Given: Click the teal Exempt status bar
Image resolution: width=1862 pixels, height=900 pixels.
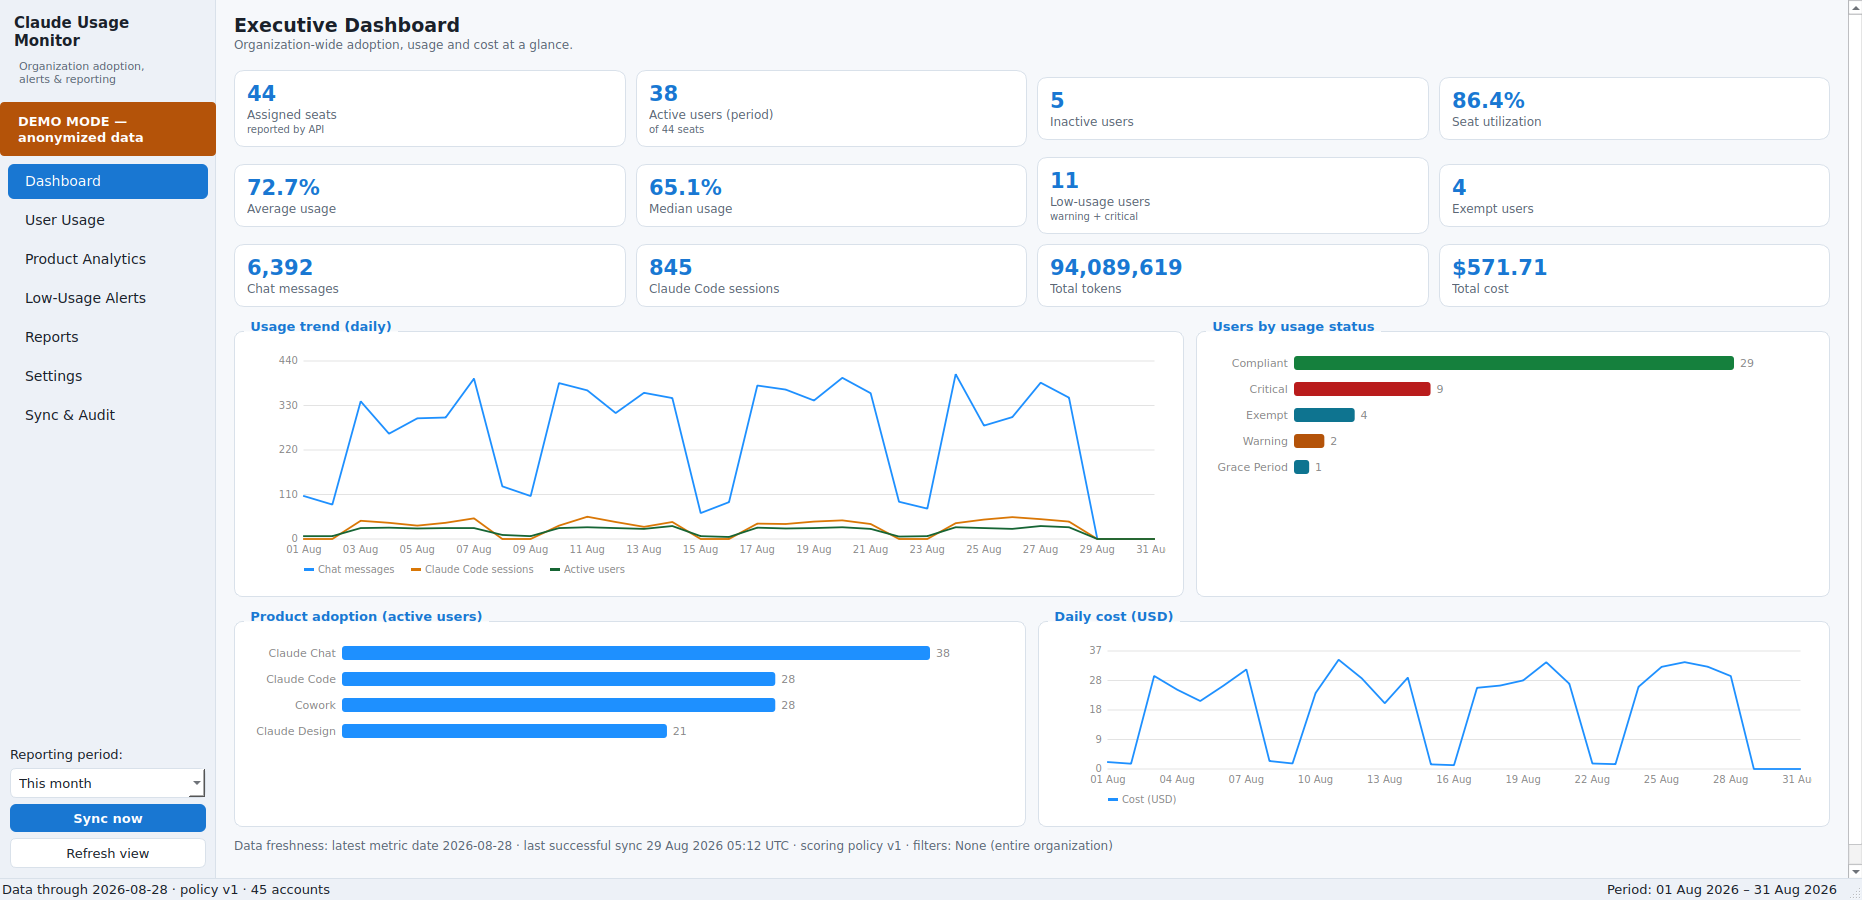Looking at the screenshot, I should point(1324,415).
